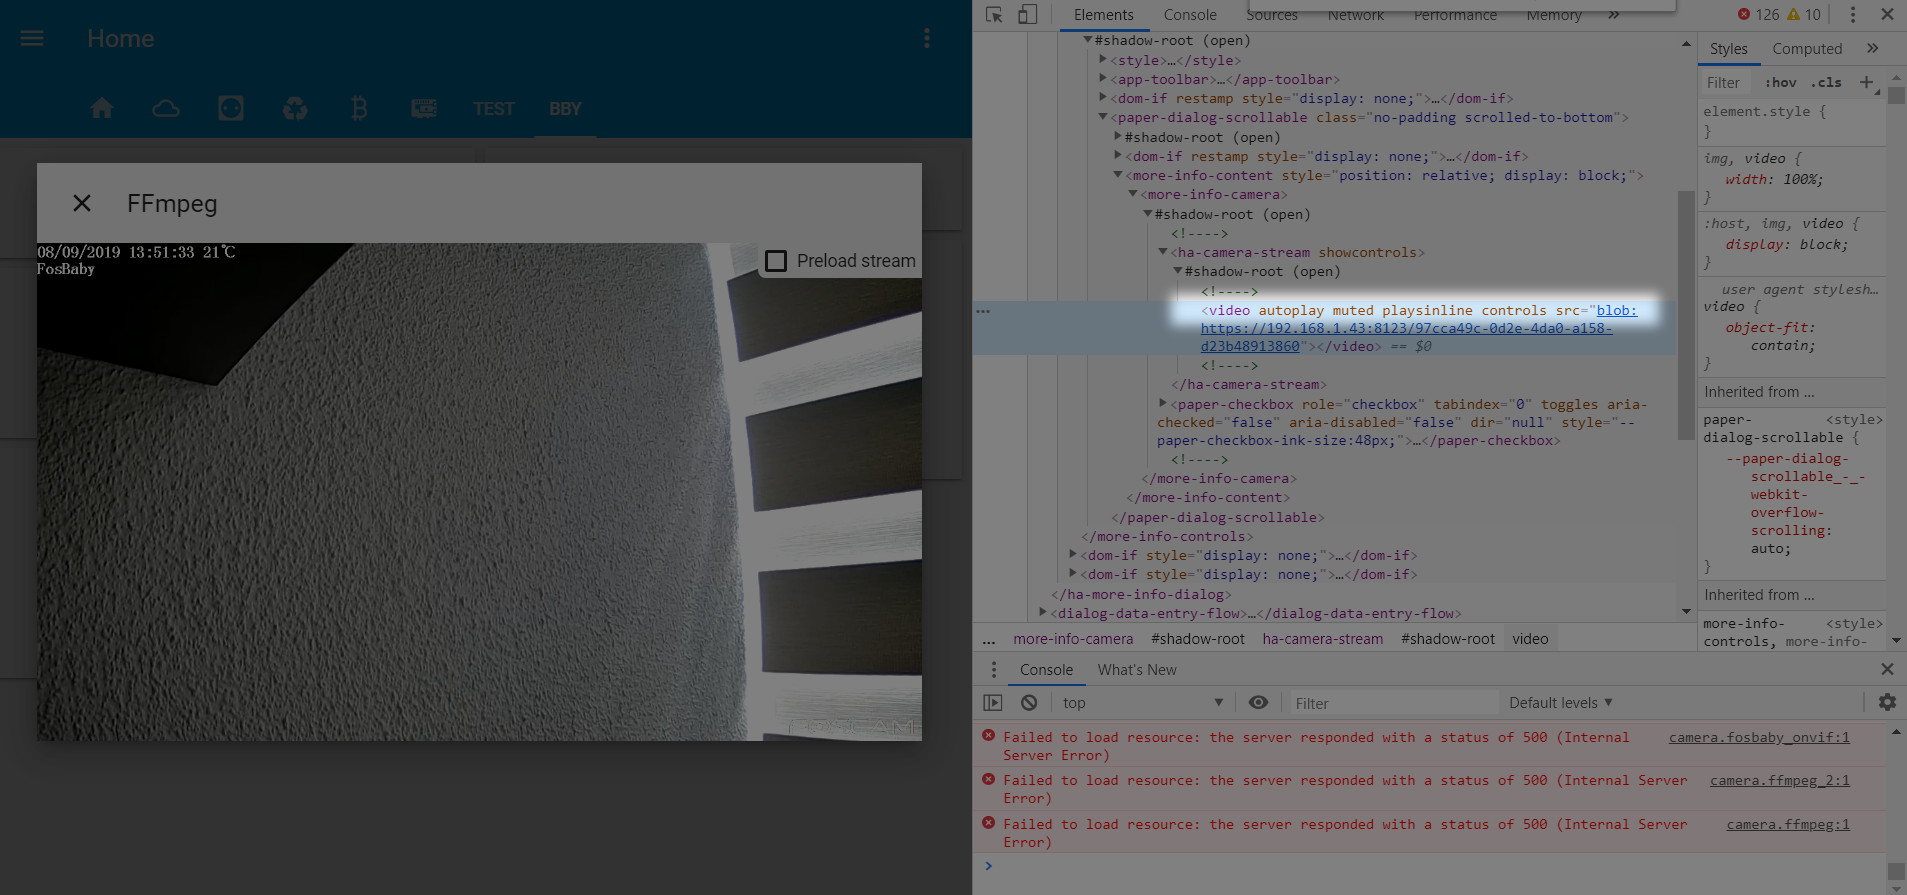The width and height of the screenshot is (1907, 895).
Task: Toggle the :hov element state panel
Action: (1780, 83)
